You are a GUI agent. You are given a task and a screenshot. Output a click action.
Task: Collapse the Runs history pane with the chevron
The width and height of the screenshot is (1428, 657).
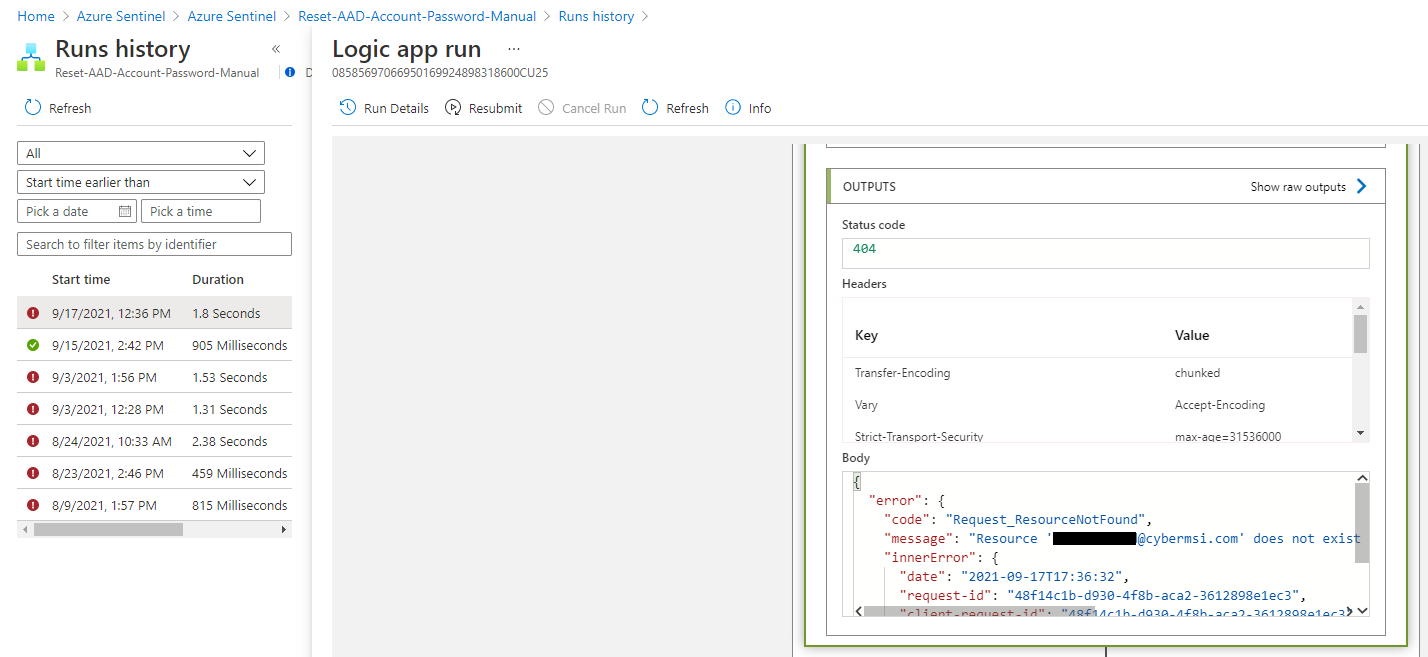point(275,48)
